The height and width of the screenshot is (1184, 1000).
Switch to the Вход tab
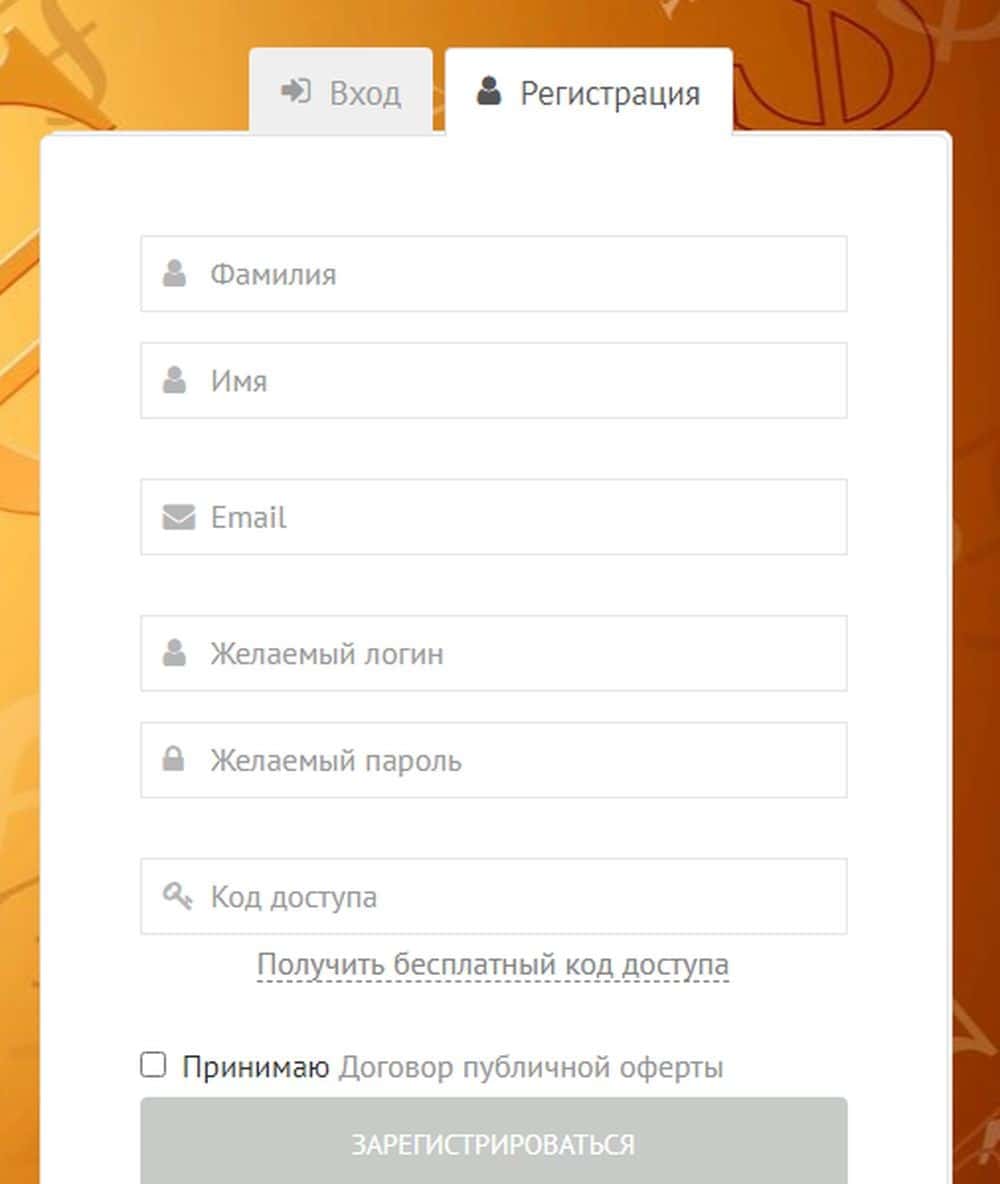pyautogui.click(x=341, y=91)
